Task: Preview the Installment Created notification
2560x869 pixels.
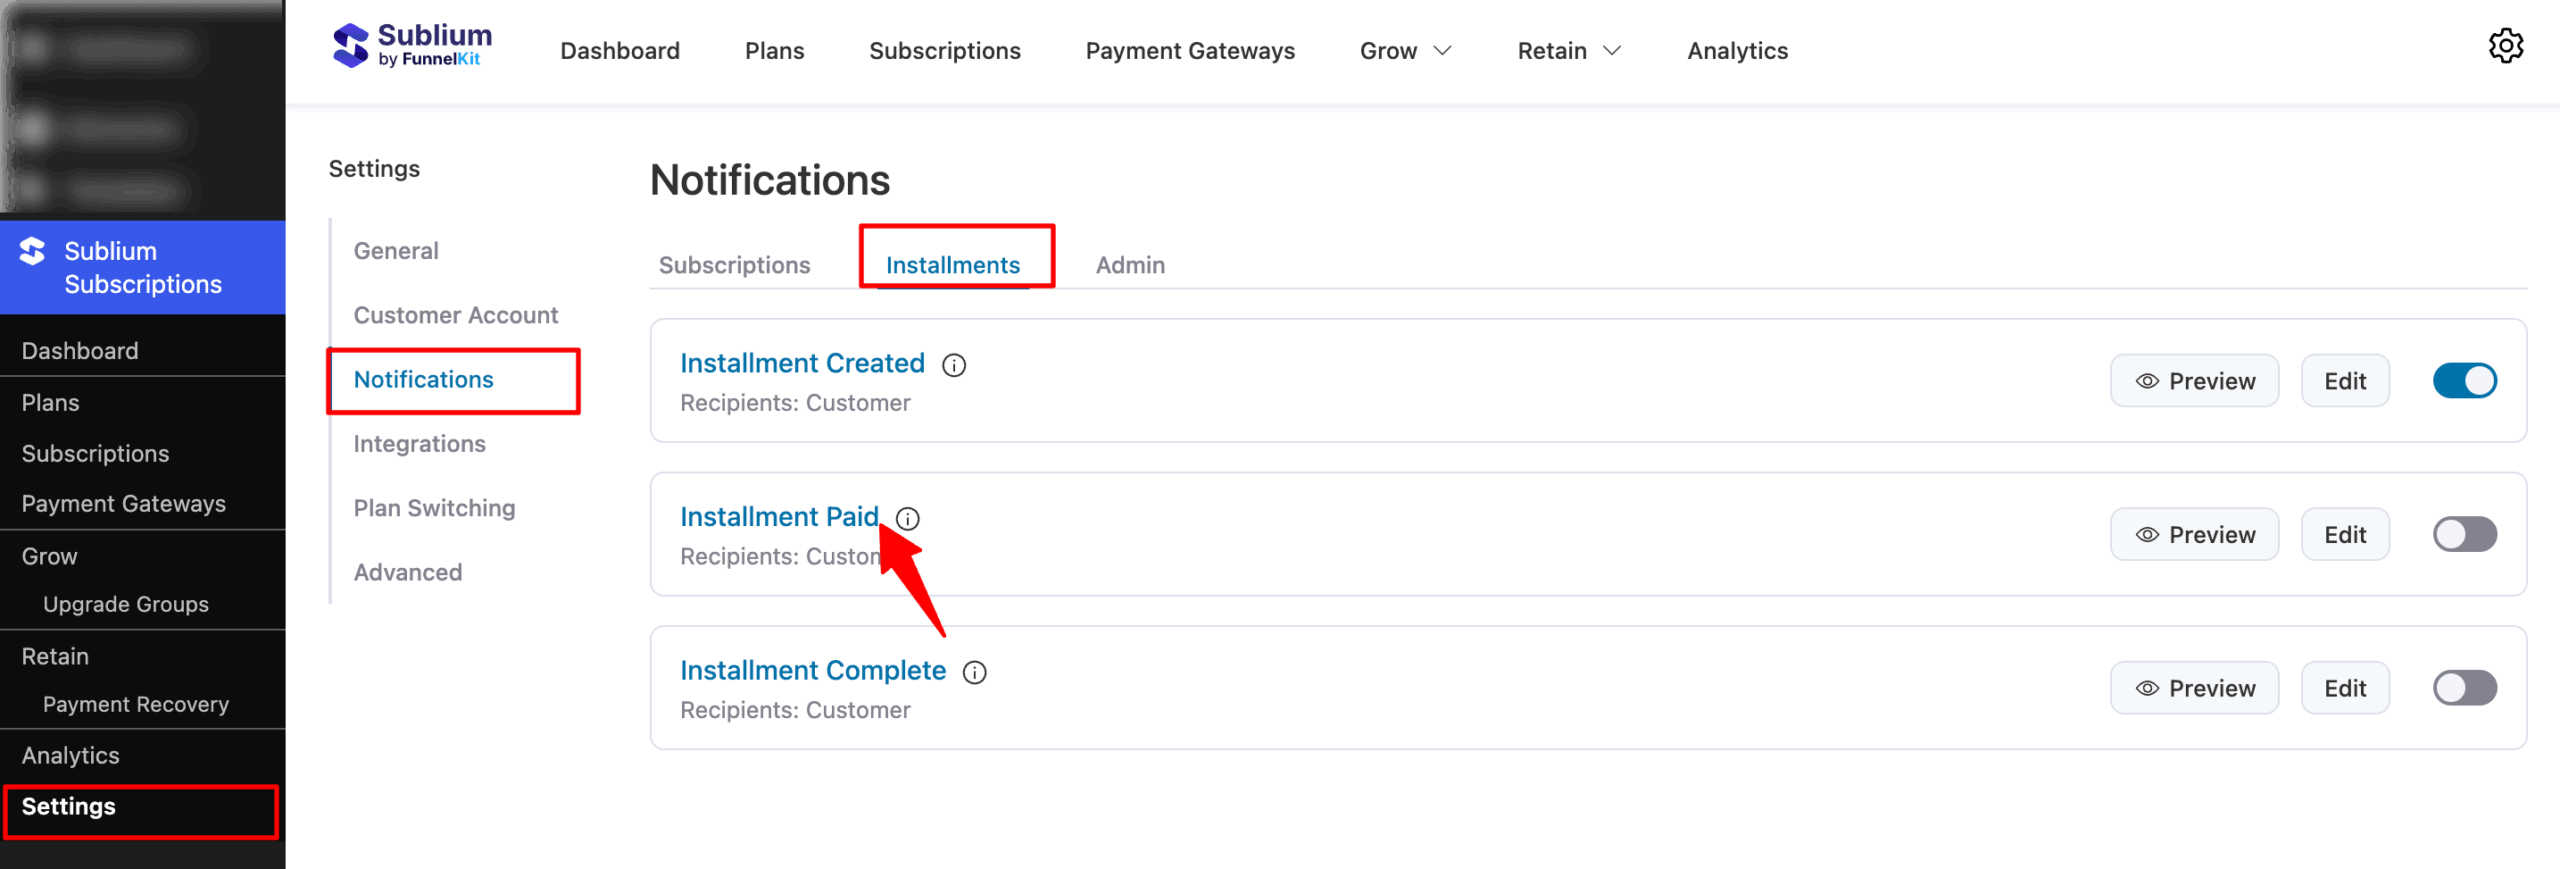Action: [x=2194, y=380]
